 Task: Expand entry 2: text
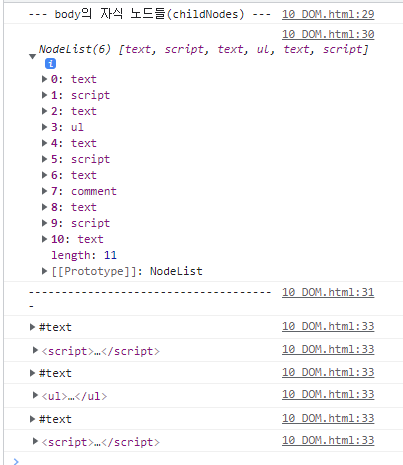tap(44, 111)
